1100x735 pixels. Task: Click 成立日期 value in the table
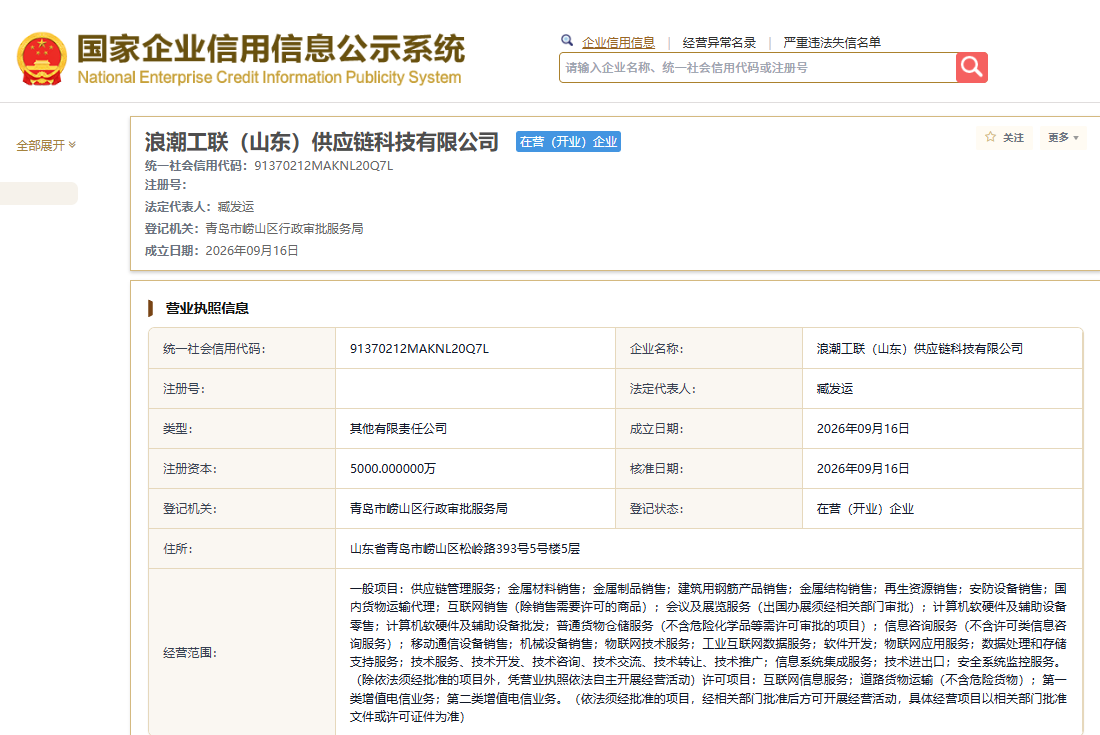pos(863,429)
